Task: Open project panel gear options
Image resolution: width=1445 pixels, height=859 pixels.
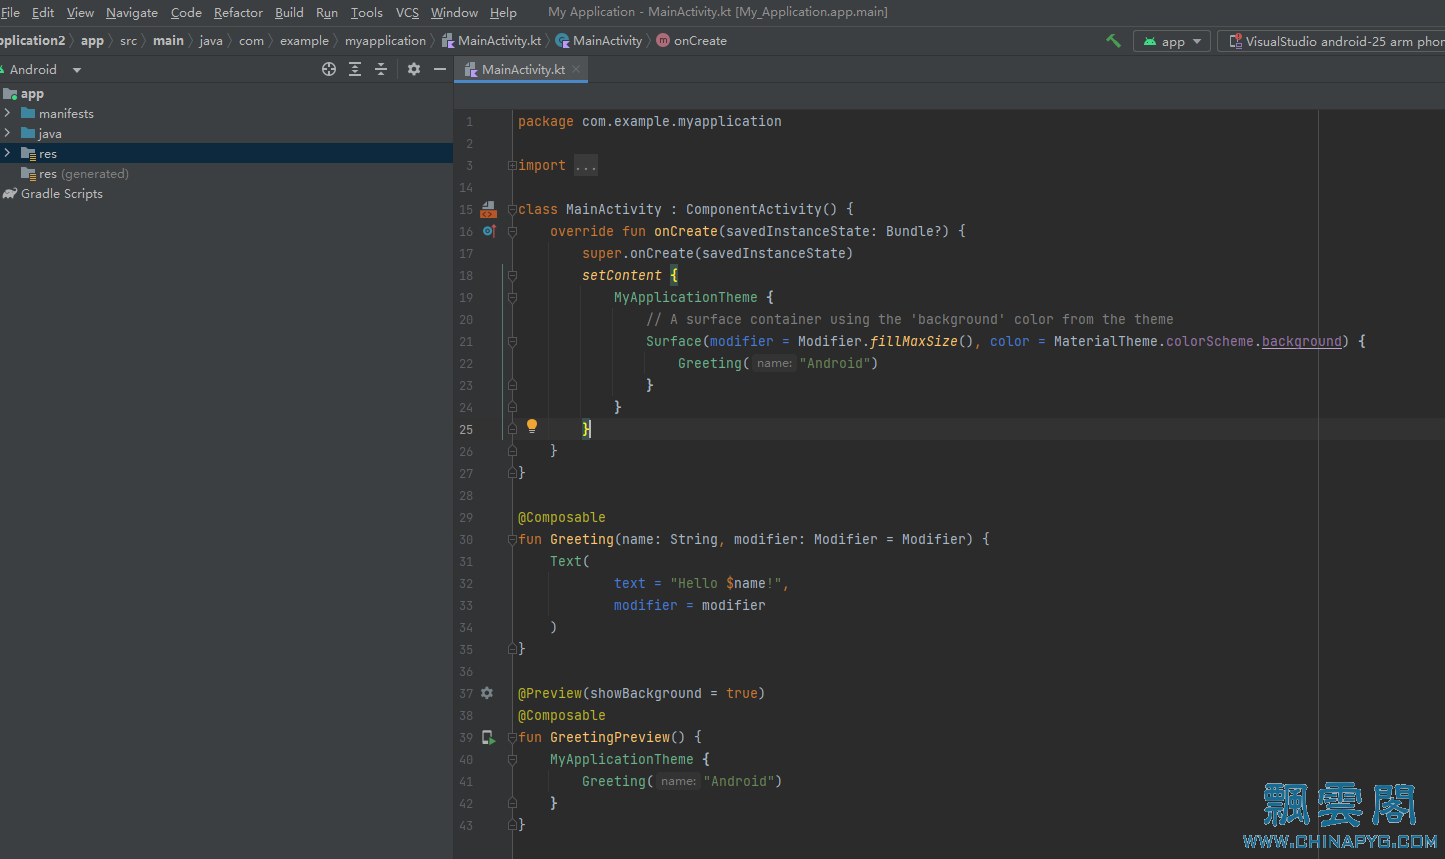Action: coord(414,69)
